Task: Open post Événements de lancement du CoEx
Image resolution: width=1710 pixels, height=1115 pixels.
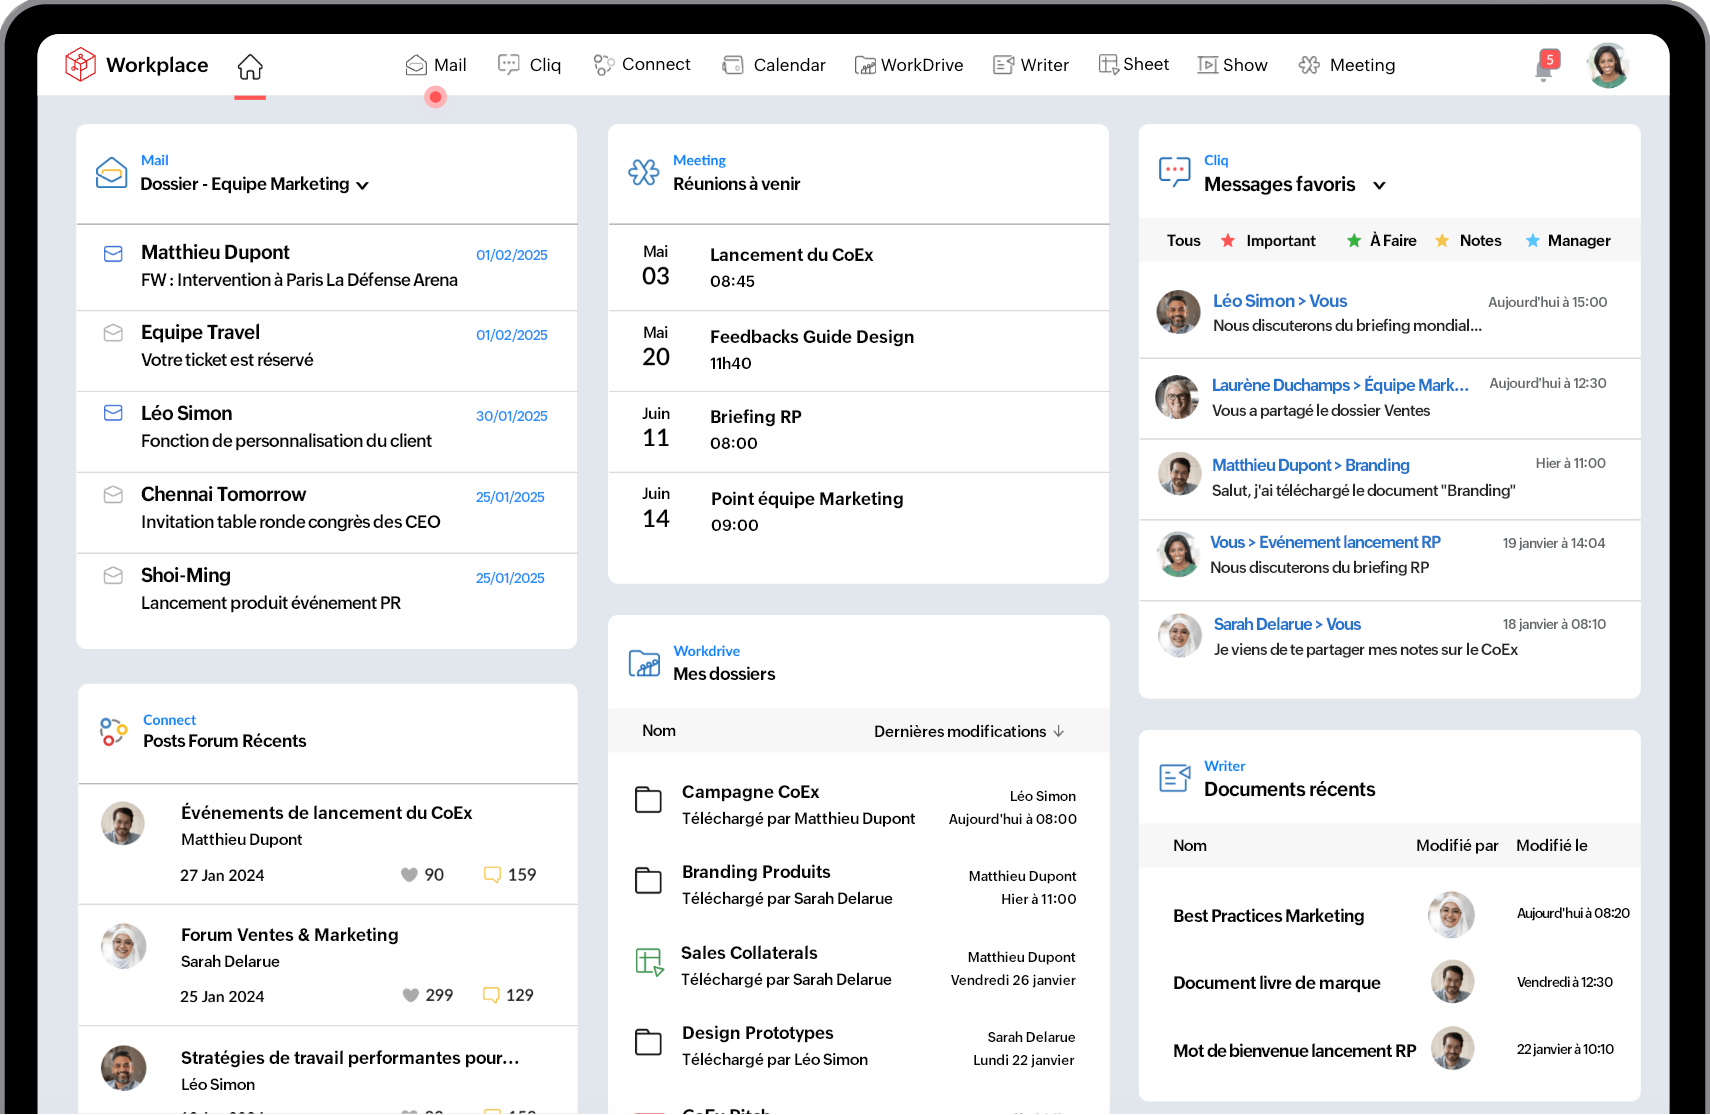Action: point(326,813)
